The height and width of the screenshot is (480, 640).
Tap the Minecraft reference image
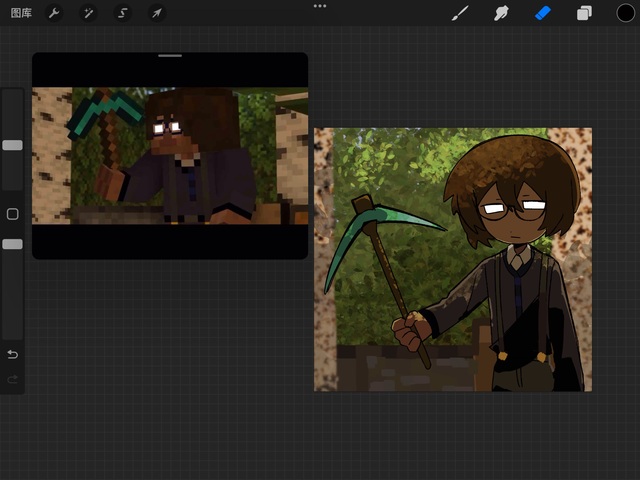coord(170,155)
